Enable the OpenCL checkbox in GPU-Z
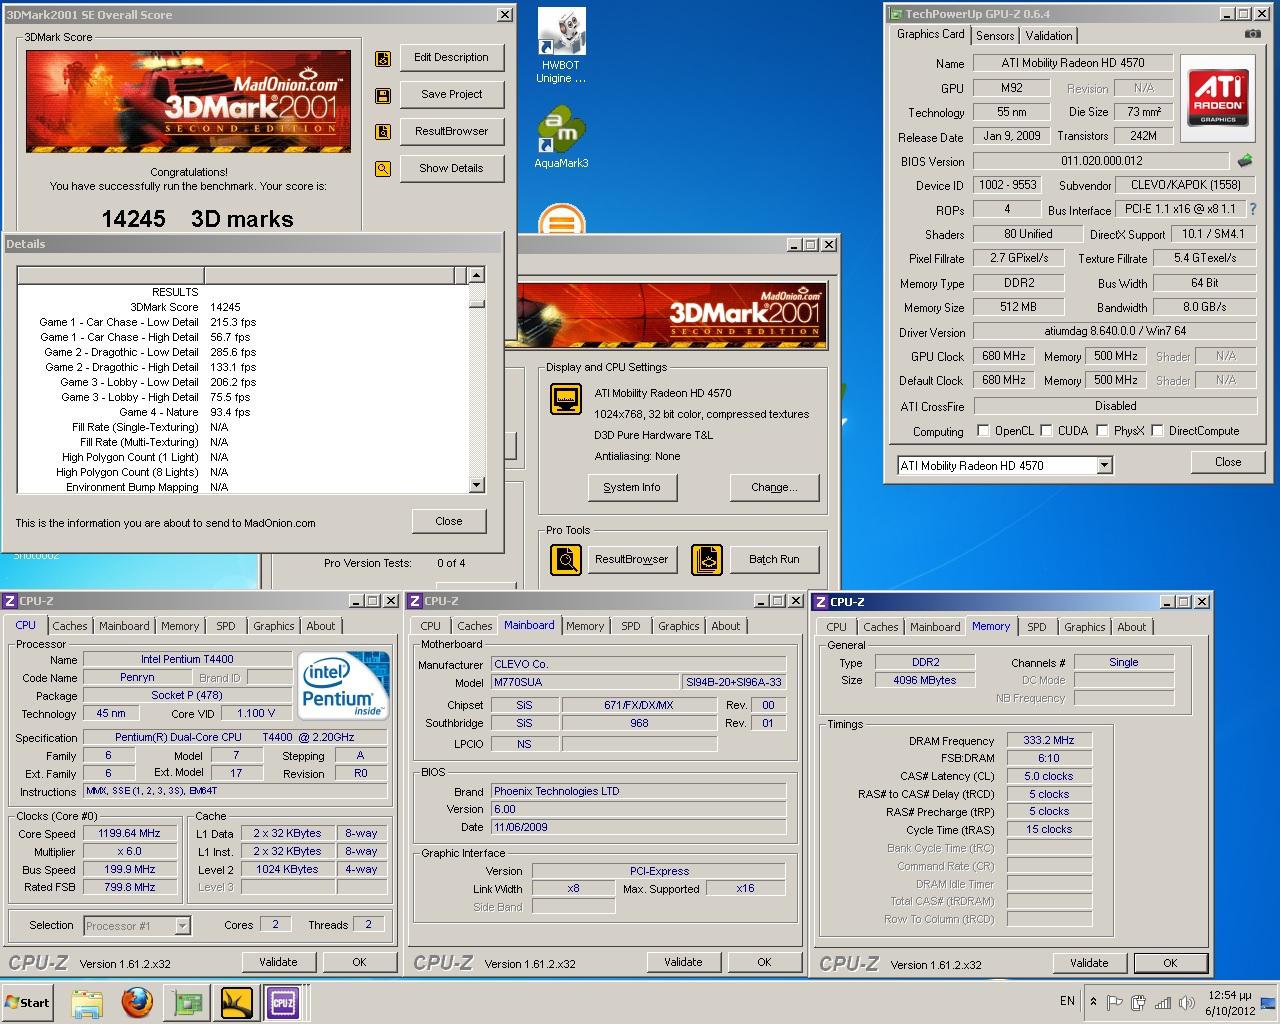 click(x=984, y=431)
